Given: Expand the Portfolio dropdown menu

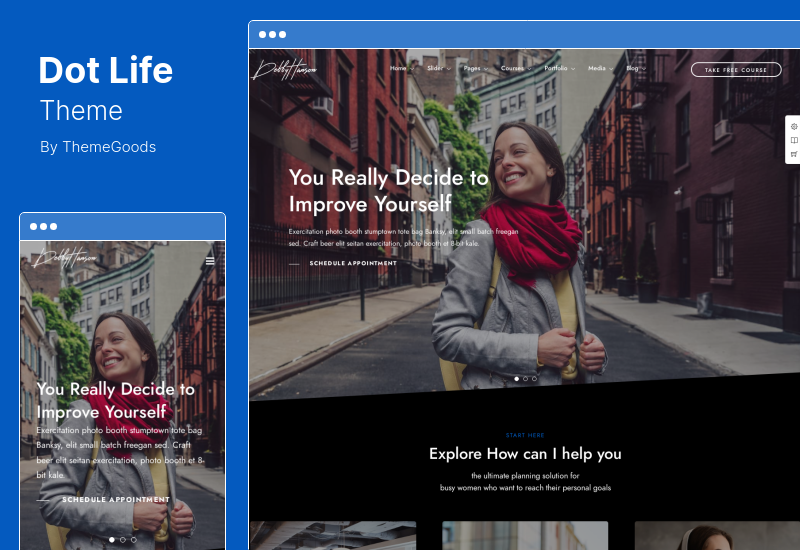Looking at the screenshot, I should click(559, 69).
